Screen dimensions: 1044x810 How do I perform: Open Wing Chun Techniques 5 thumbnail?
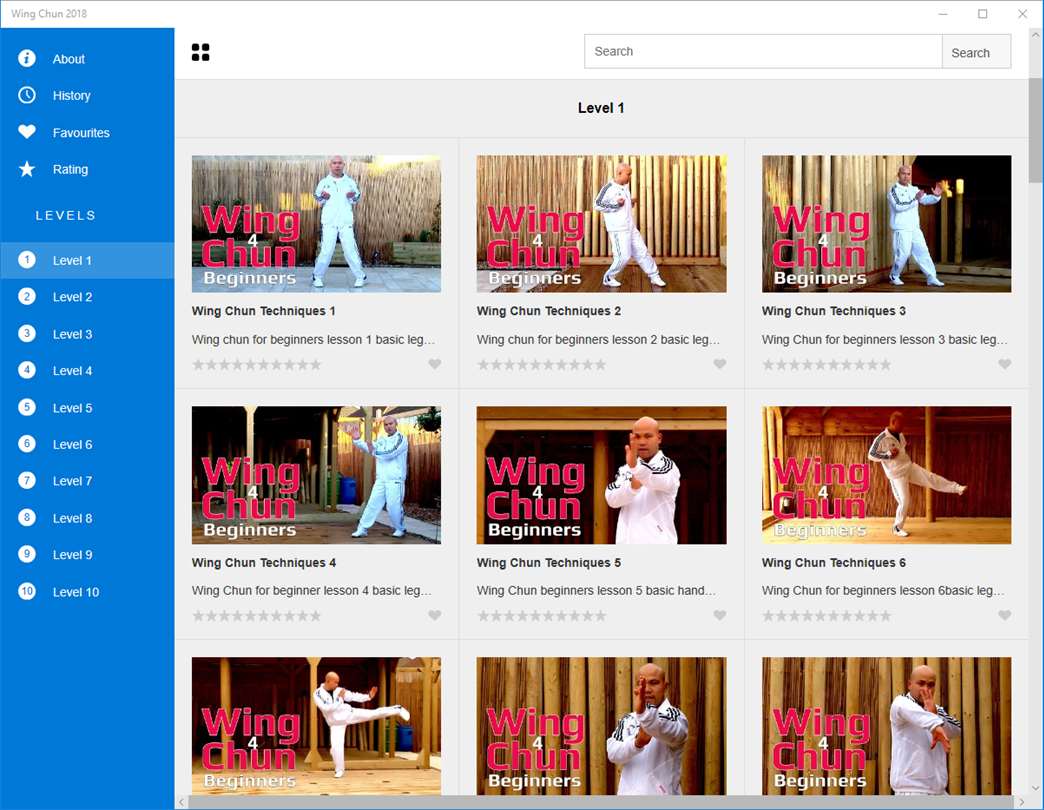click(601, 475)
